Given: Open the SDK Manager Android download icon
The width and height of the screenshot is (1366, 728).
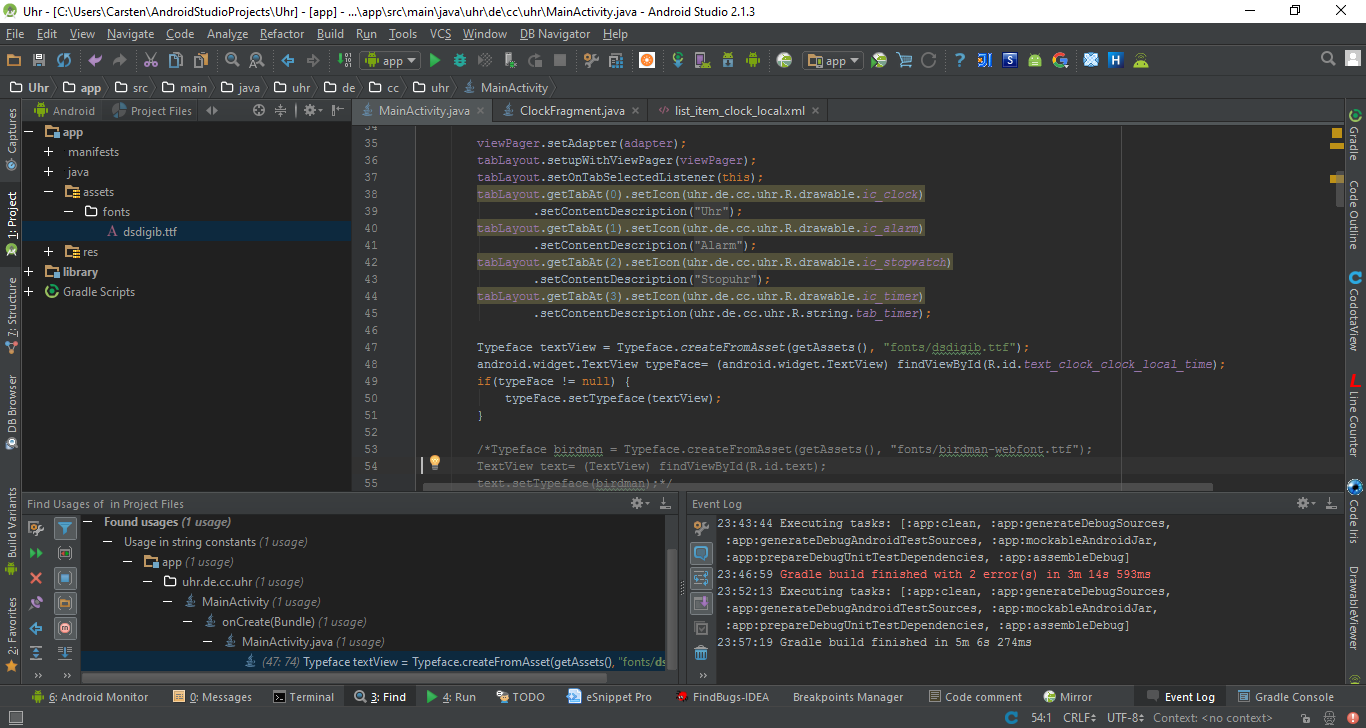Looking at the screenshot, I should pos(727,61).
